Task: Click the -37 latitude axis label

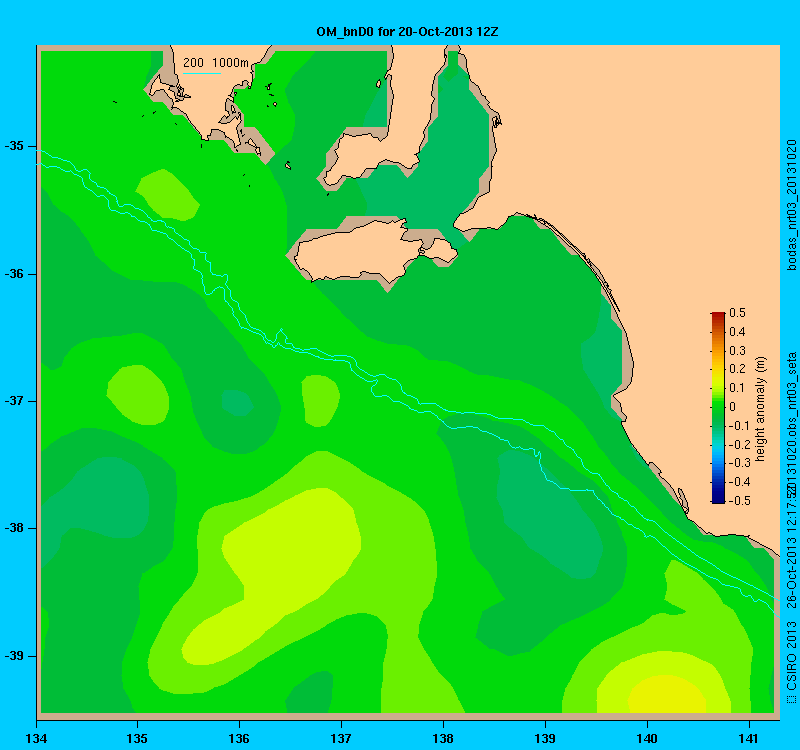Action: pos(14,401)
